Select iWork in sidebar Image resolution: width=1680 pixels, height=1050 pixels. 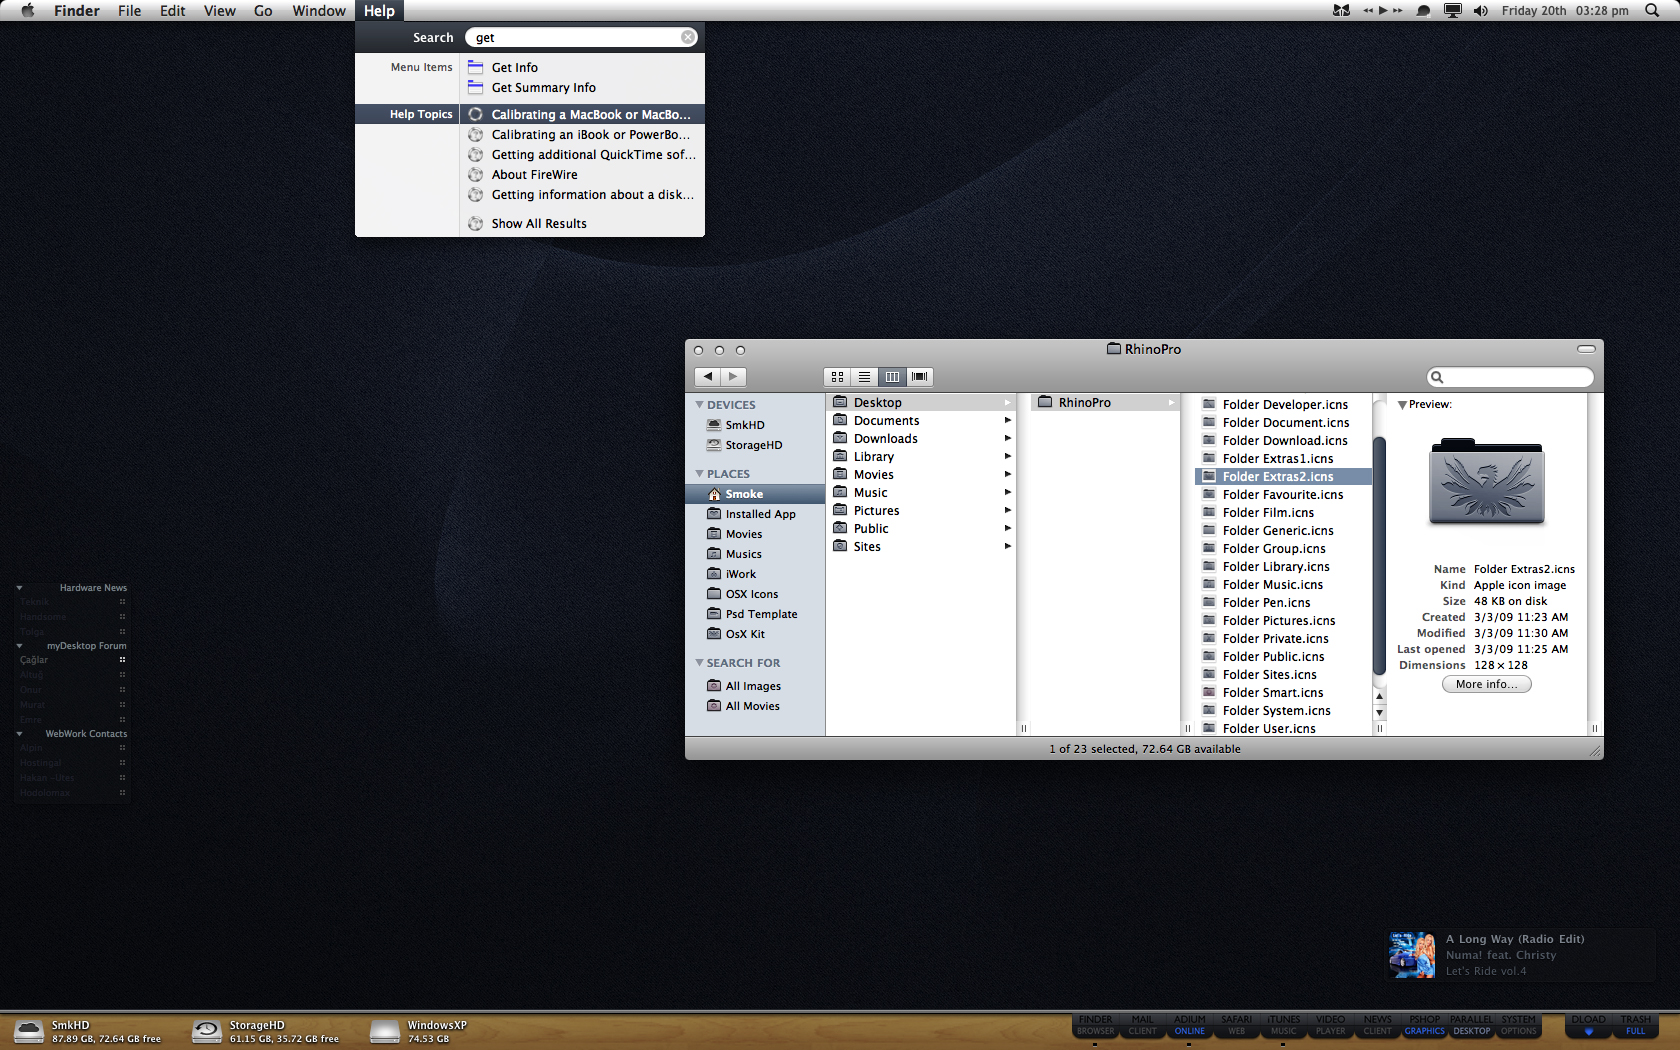click(755, 574)
